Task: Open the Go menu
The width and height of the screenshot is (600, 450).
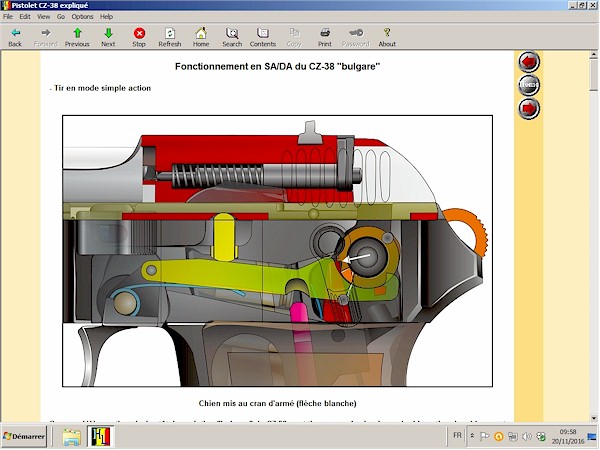Action: click(x=61, y=16)
